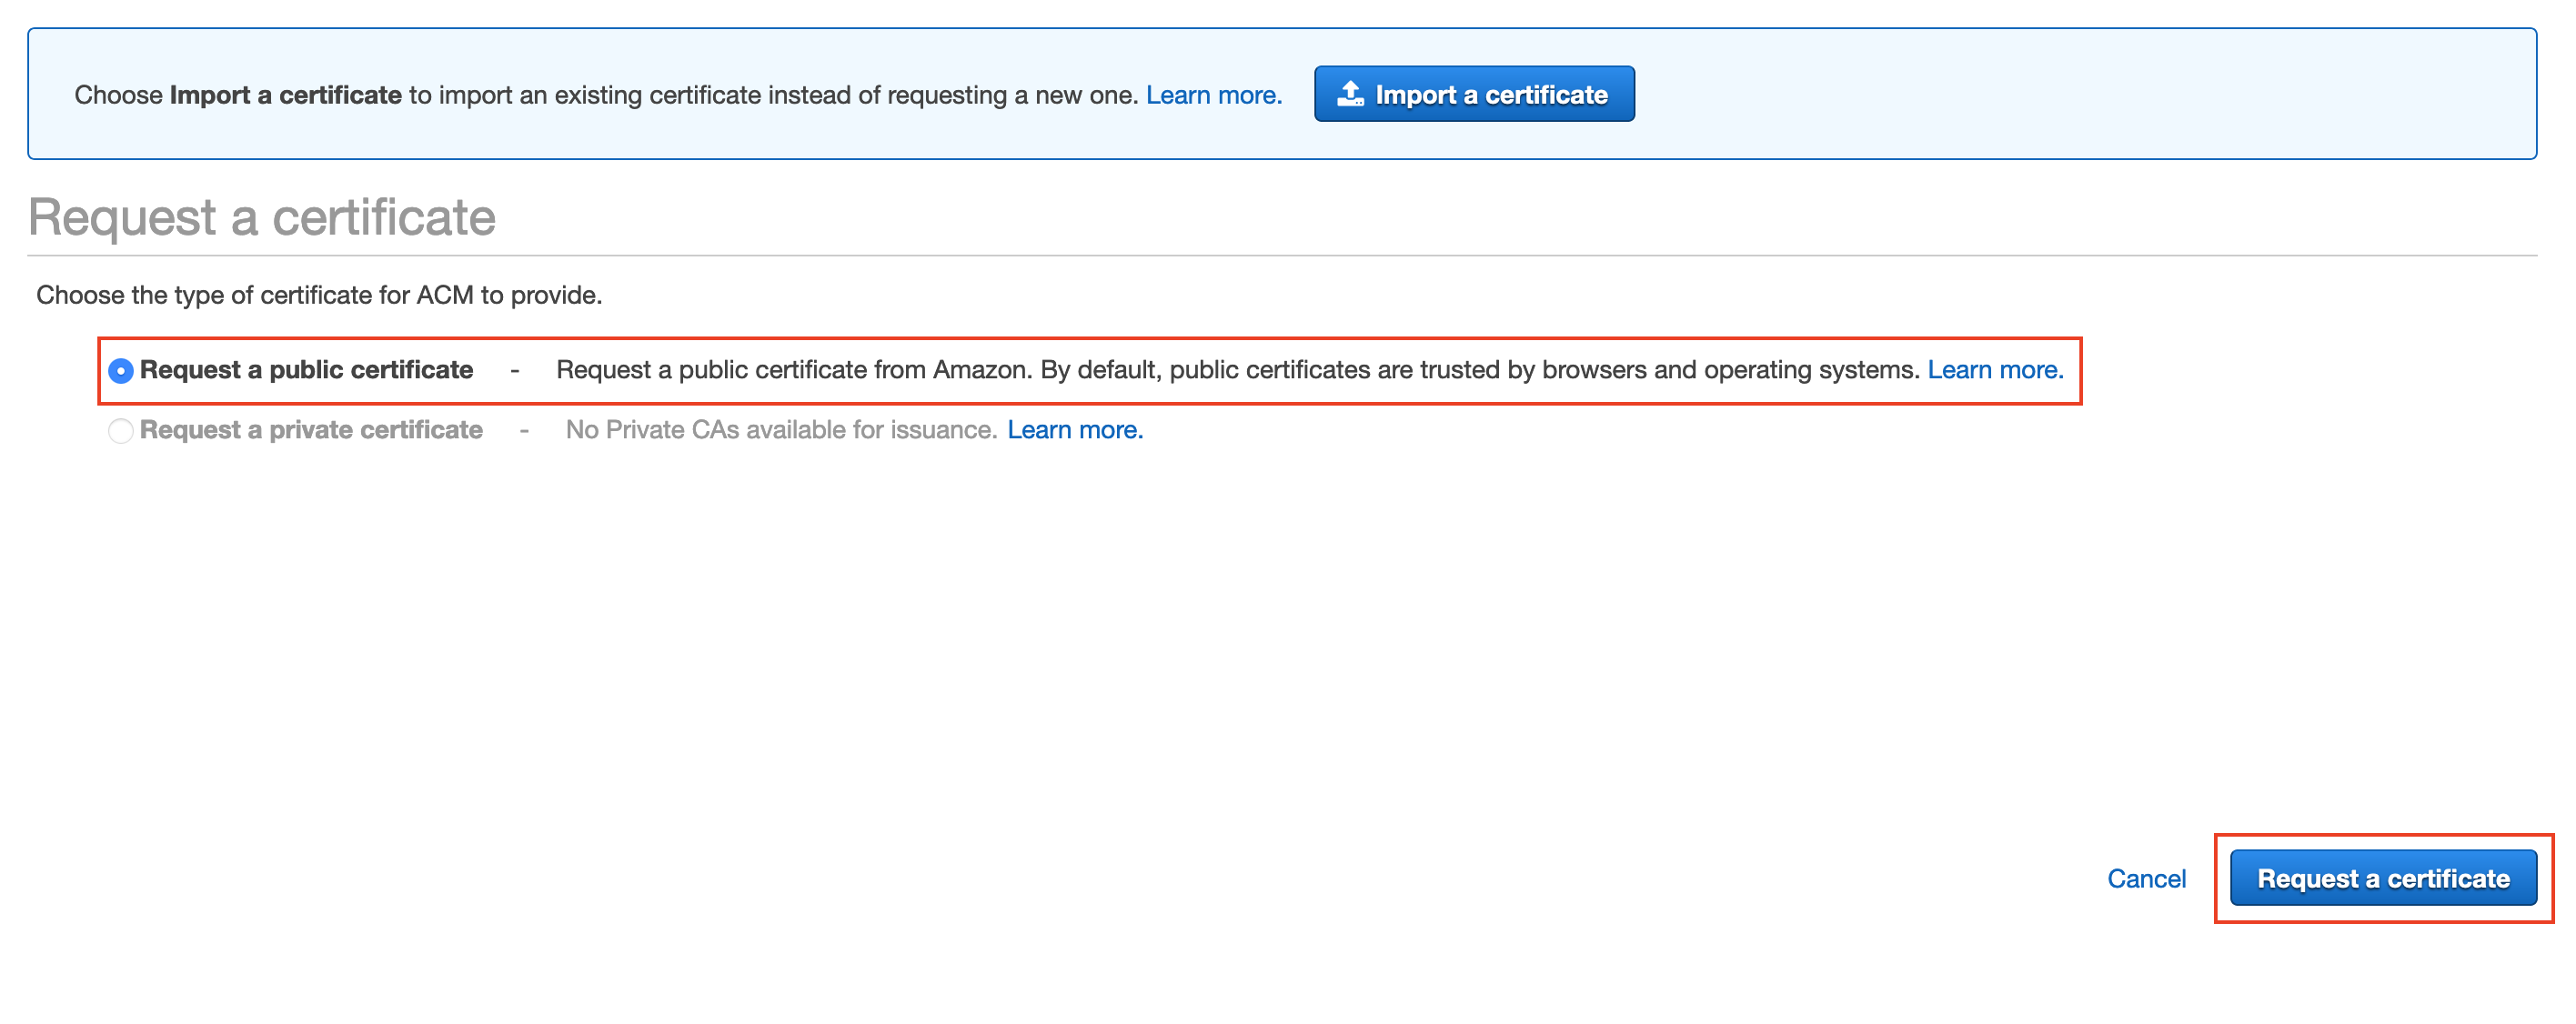Click the blue Request a certificate button

point(2383,878)
